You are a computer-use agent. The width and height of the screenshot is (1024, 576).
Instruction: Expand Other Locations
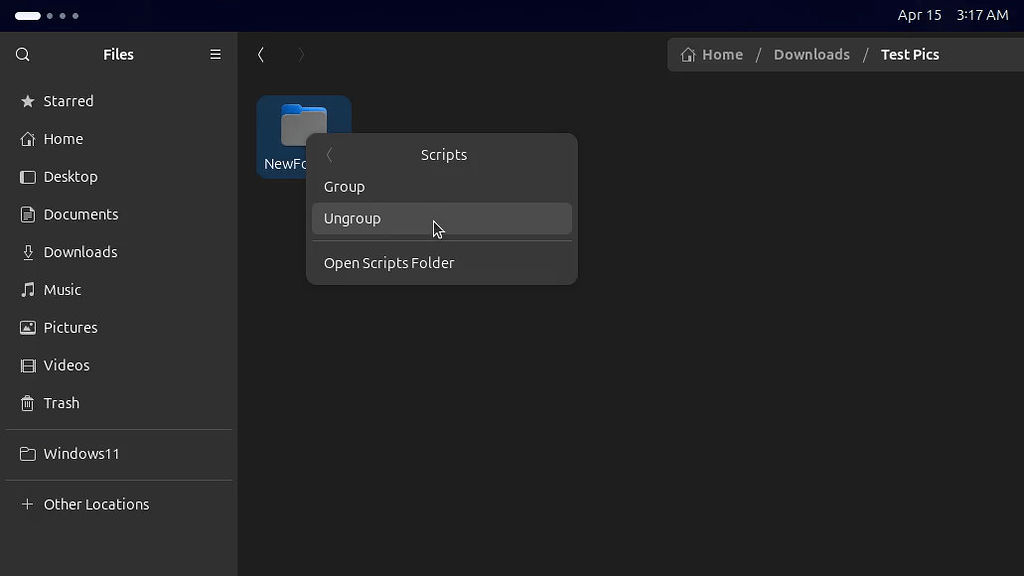[x=96, y=504]
